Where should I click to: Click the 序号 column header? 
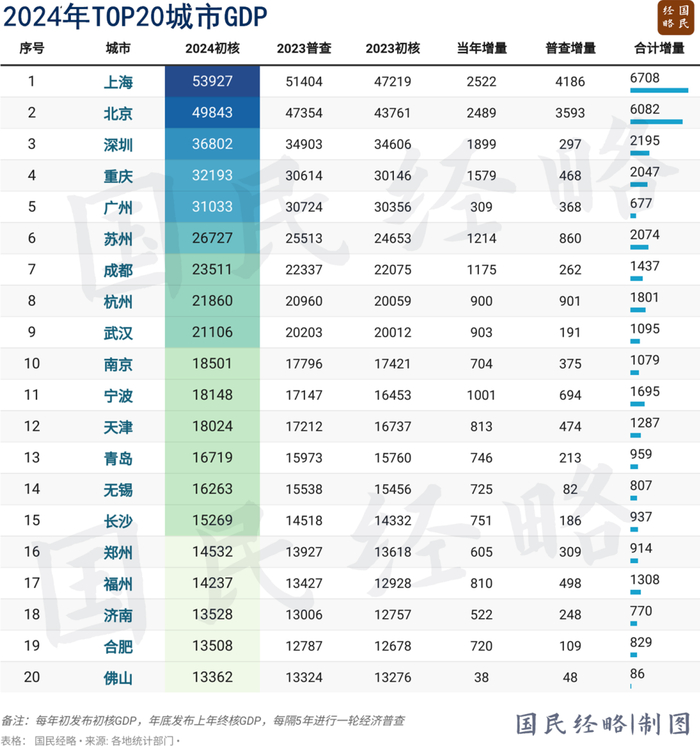(32, 49)
